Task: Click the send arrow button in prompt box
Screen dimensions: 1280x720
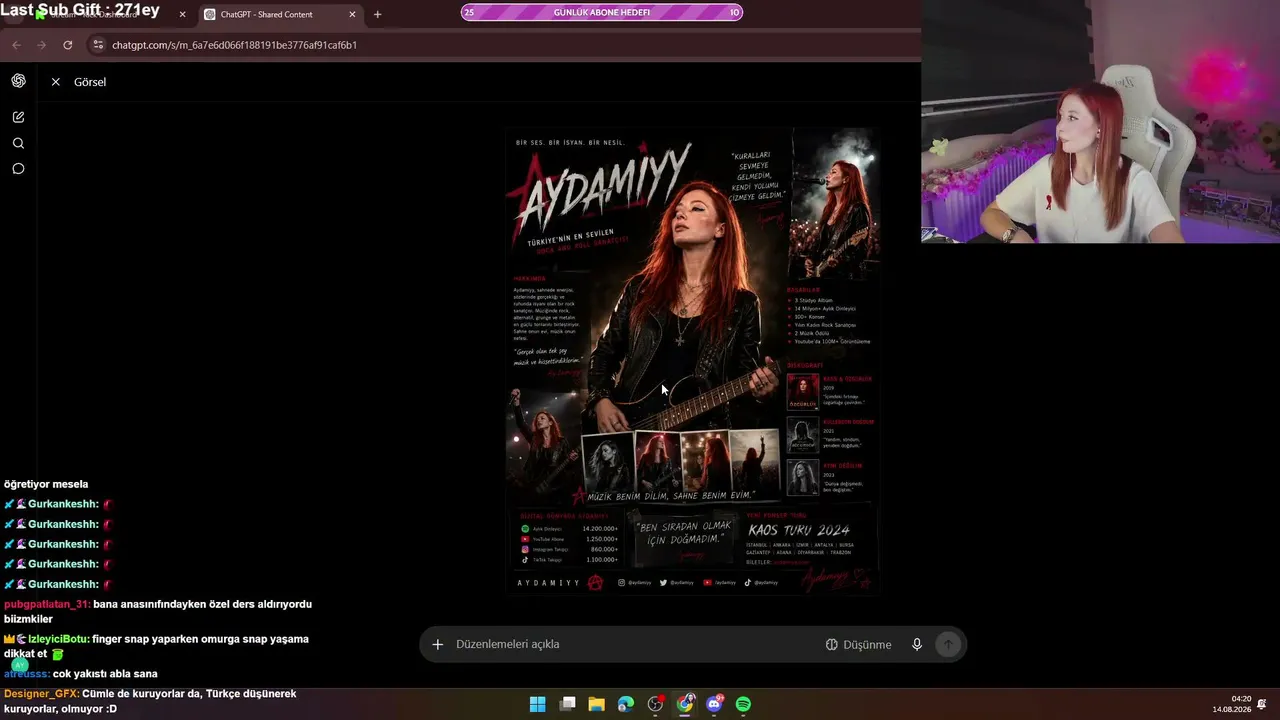Action: [x=948, y=645]
